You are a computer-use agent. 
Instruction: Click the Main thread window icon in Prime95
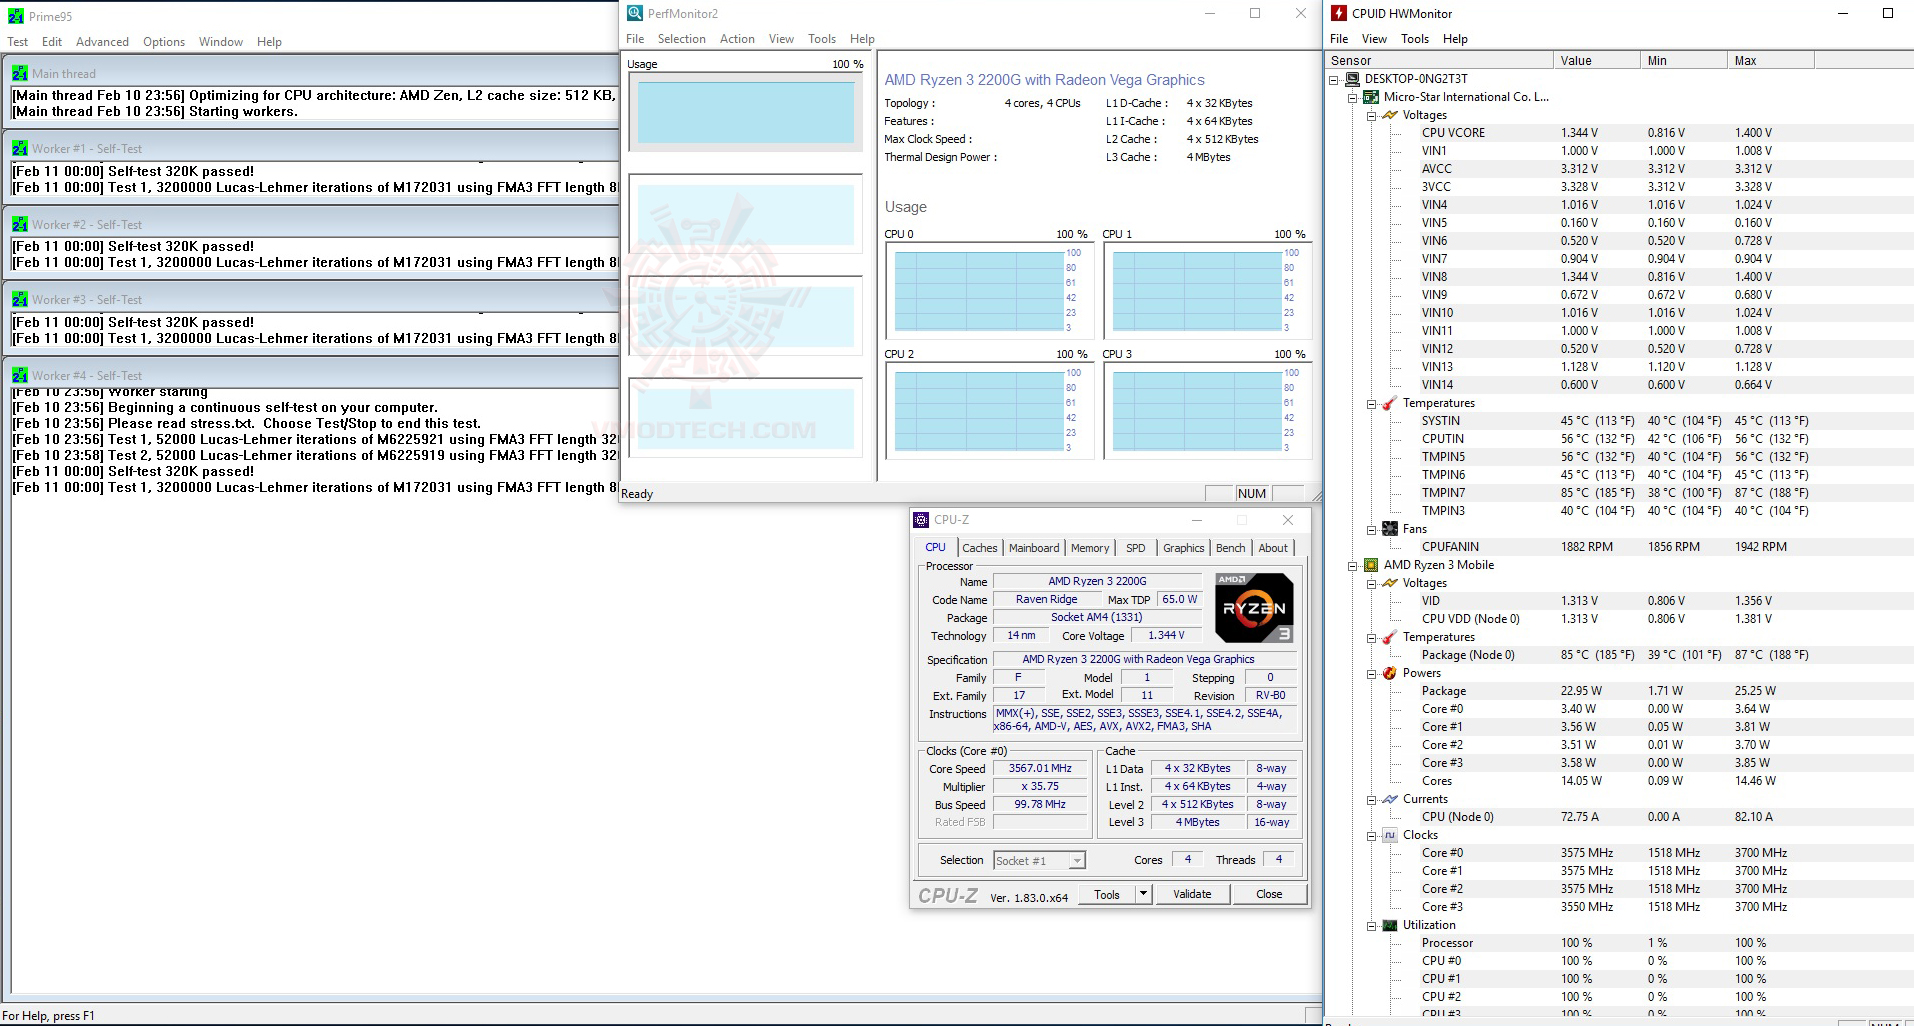point(19,73)
